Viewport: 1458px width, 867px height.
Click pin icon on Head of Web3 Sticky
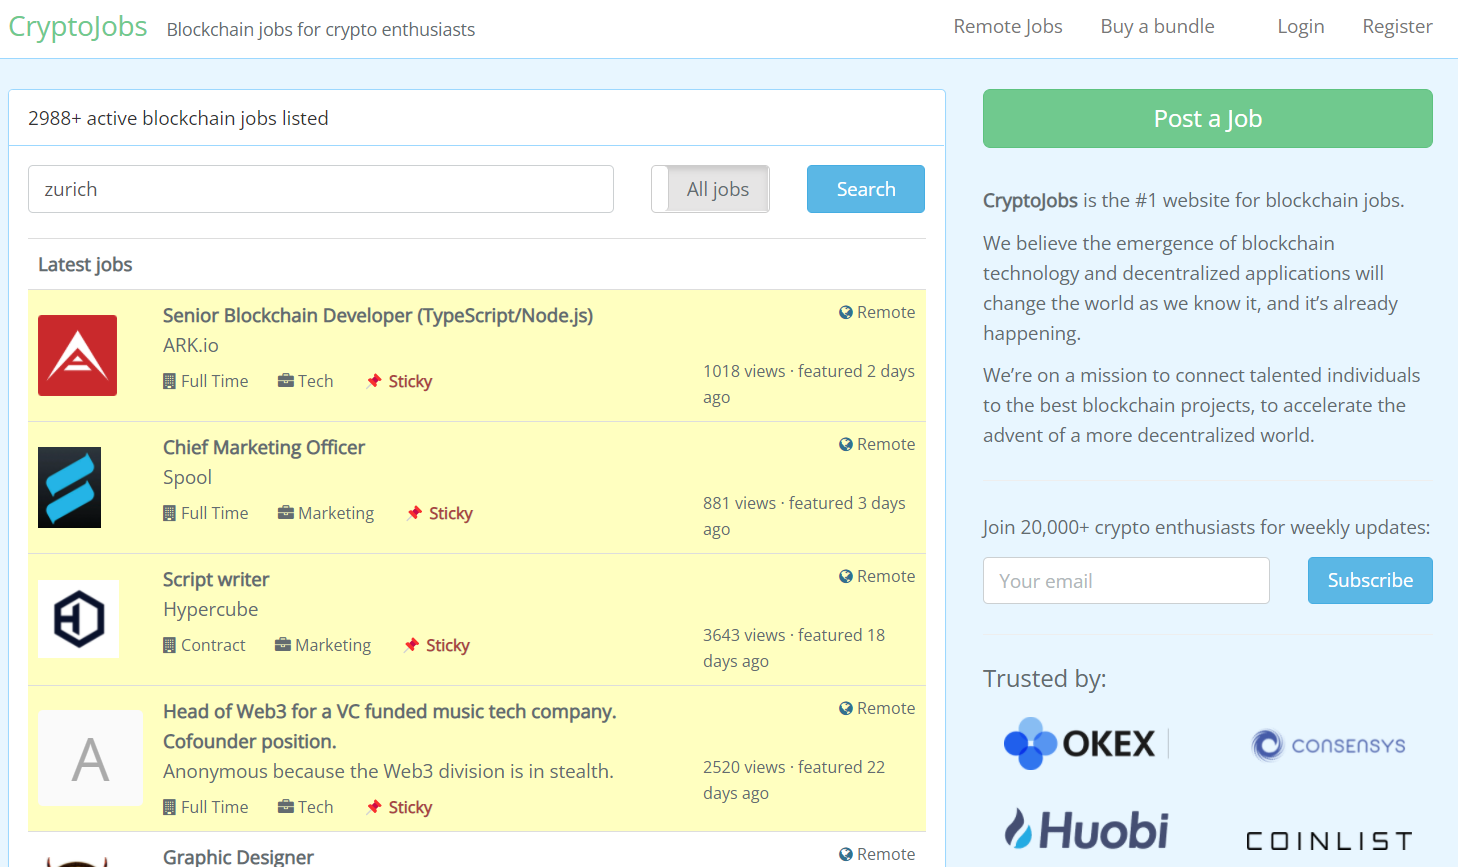pos(374,807)
